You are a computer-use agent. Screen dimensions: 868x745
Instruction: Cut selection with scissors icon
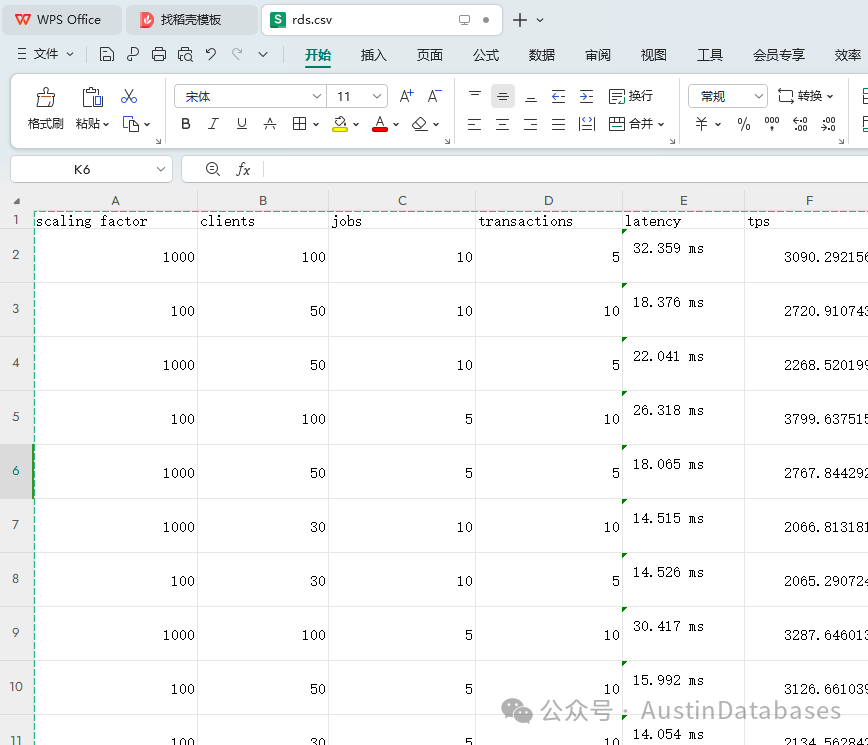129,96
